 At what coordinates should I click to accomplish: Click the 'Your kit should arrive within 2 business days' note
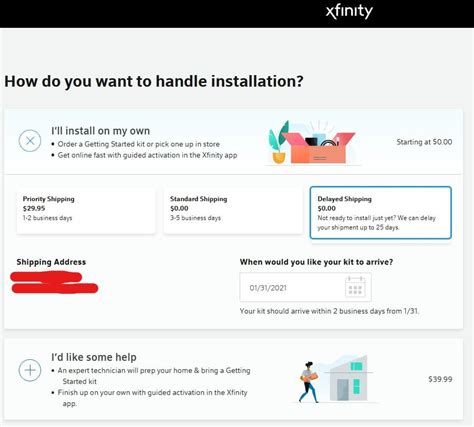(329, 311)
